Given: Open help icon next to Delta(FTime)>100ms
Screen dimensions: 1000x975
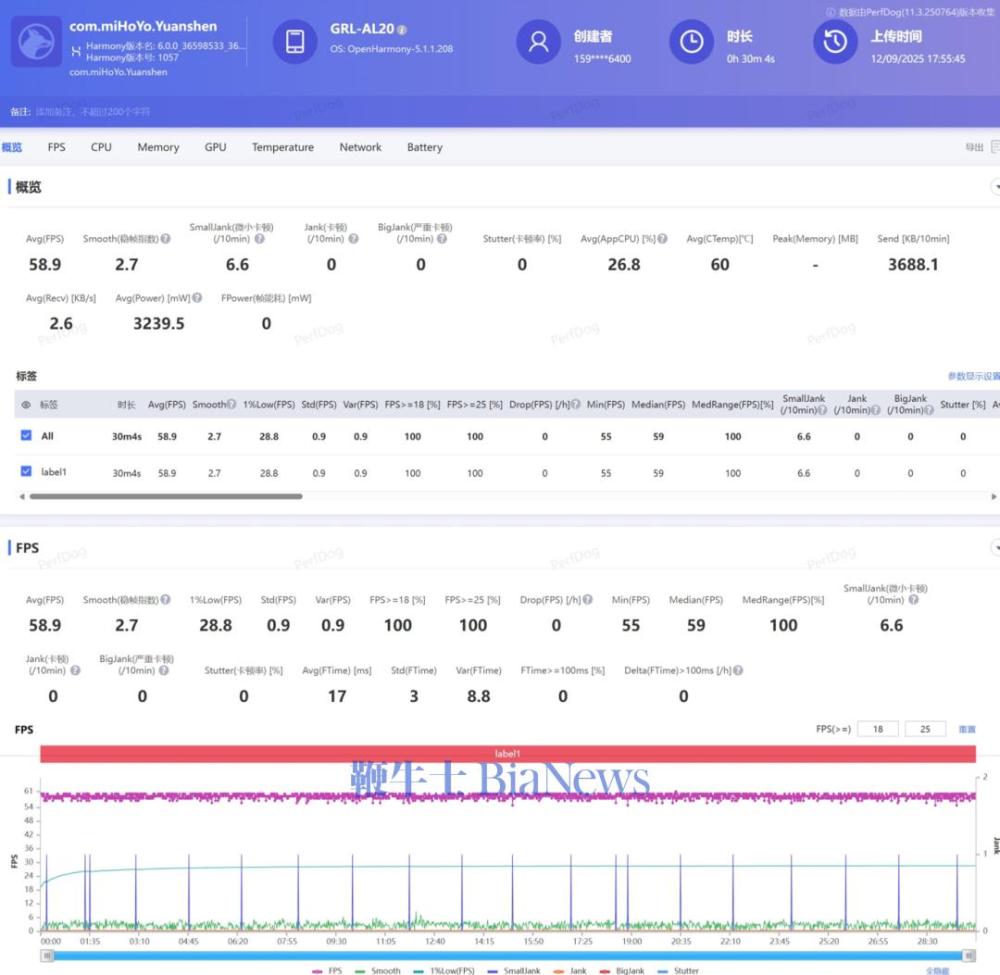Looking at the screenshot, I should point(739,670).
